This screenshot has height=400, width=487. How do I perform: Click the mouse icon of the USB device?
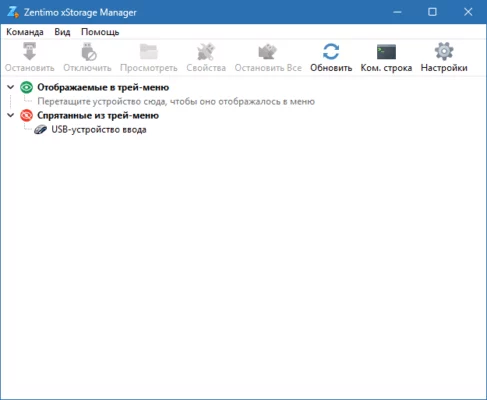[x=41, y=130]
